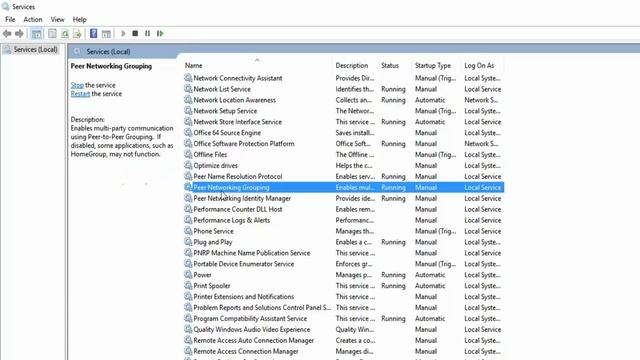Open the blue Help toolbar icon
This screenshot has height=360, width=640.
point(93,33)
